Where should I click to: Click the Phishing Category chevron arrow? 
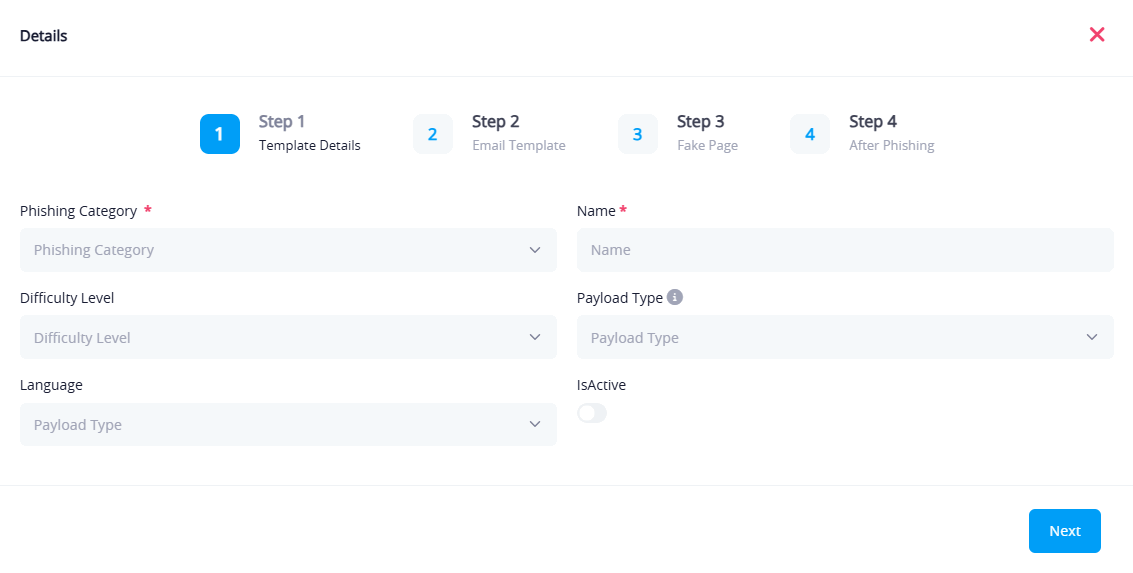535,250
